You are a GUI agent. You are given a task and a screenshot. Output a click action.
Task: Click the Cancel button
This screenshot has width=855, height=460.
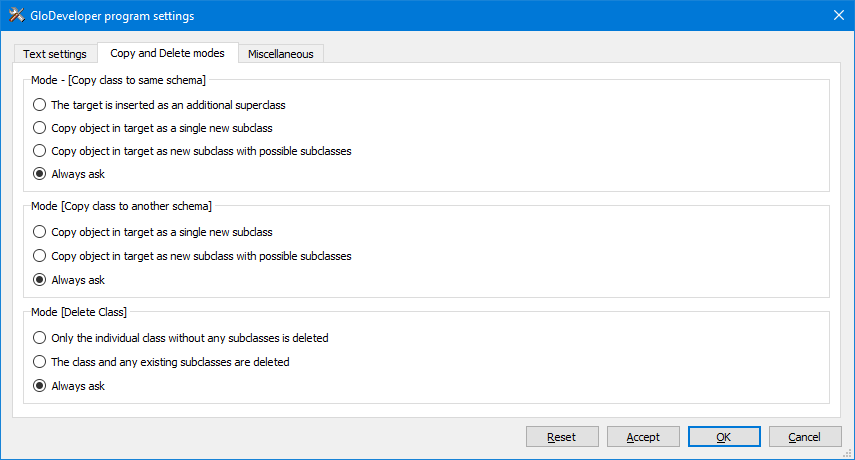805,437
